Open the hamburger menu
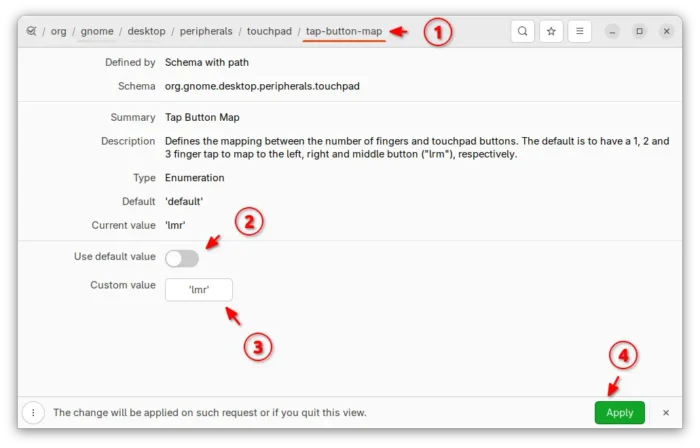This screenshot has height=448, width=700. 579,31
